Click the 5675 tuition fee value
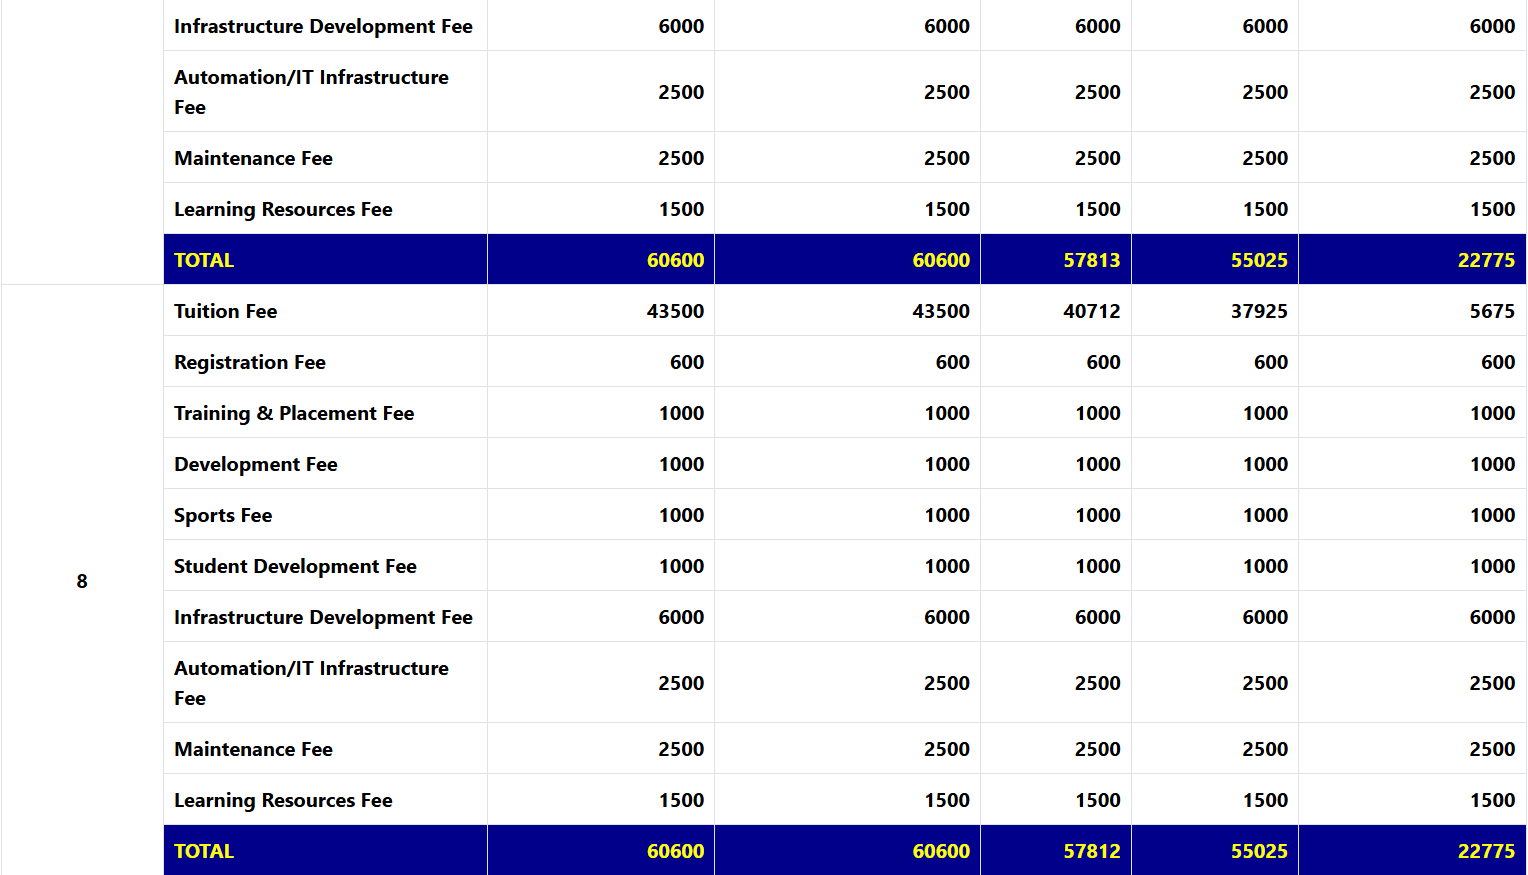This screenshot has width=1528, height=875. point(1491,311)
